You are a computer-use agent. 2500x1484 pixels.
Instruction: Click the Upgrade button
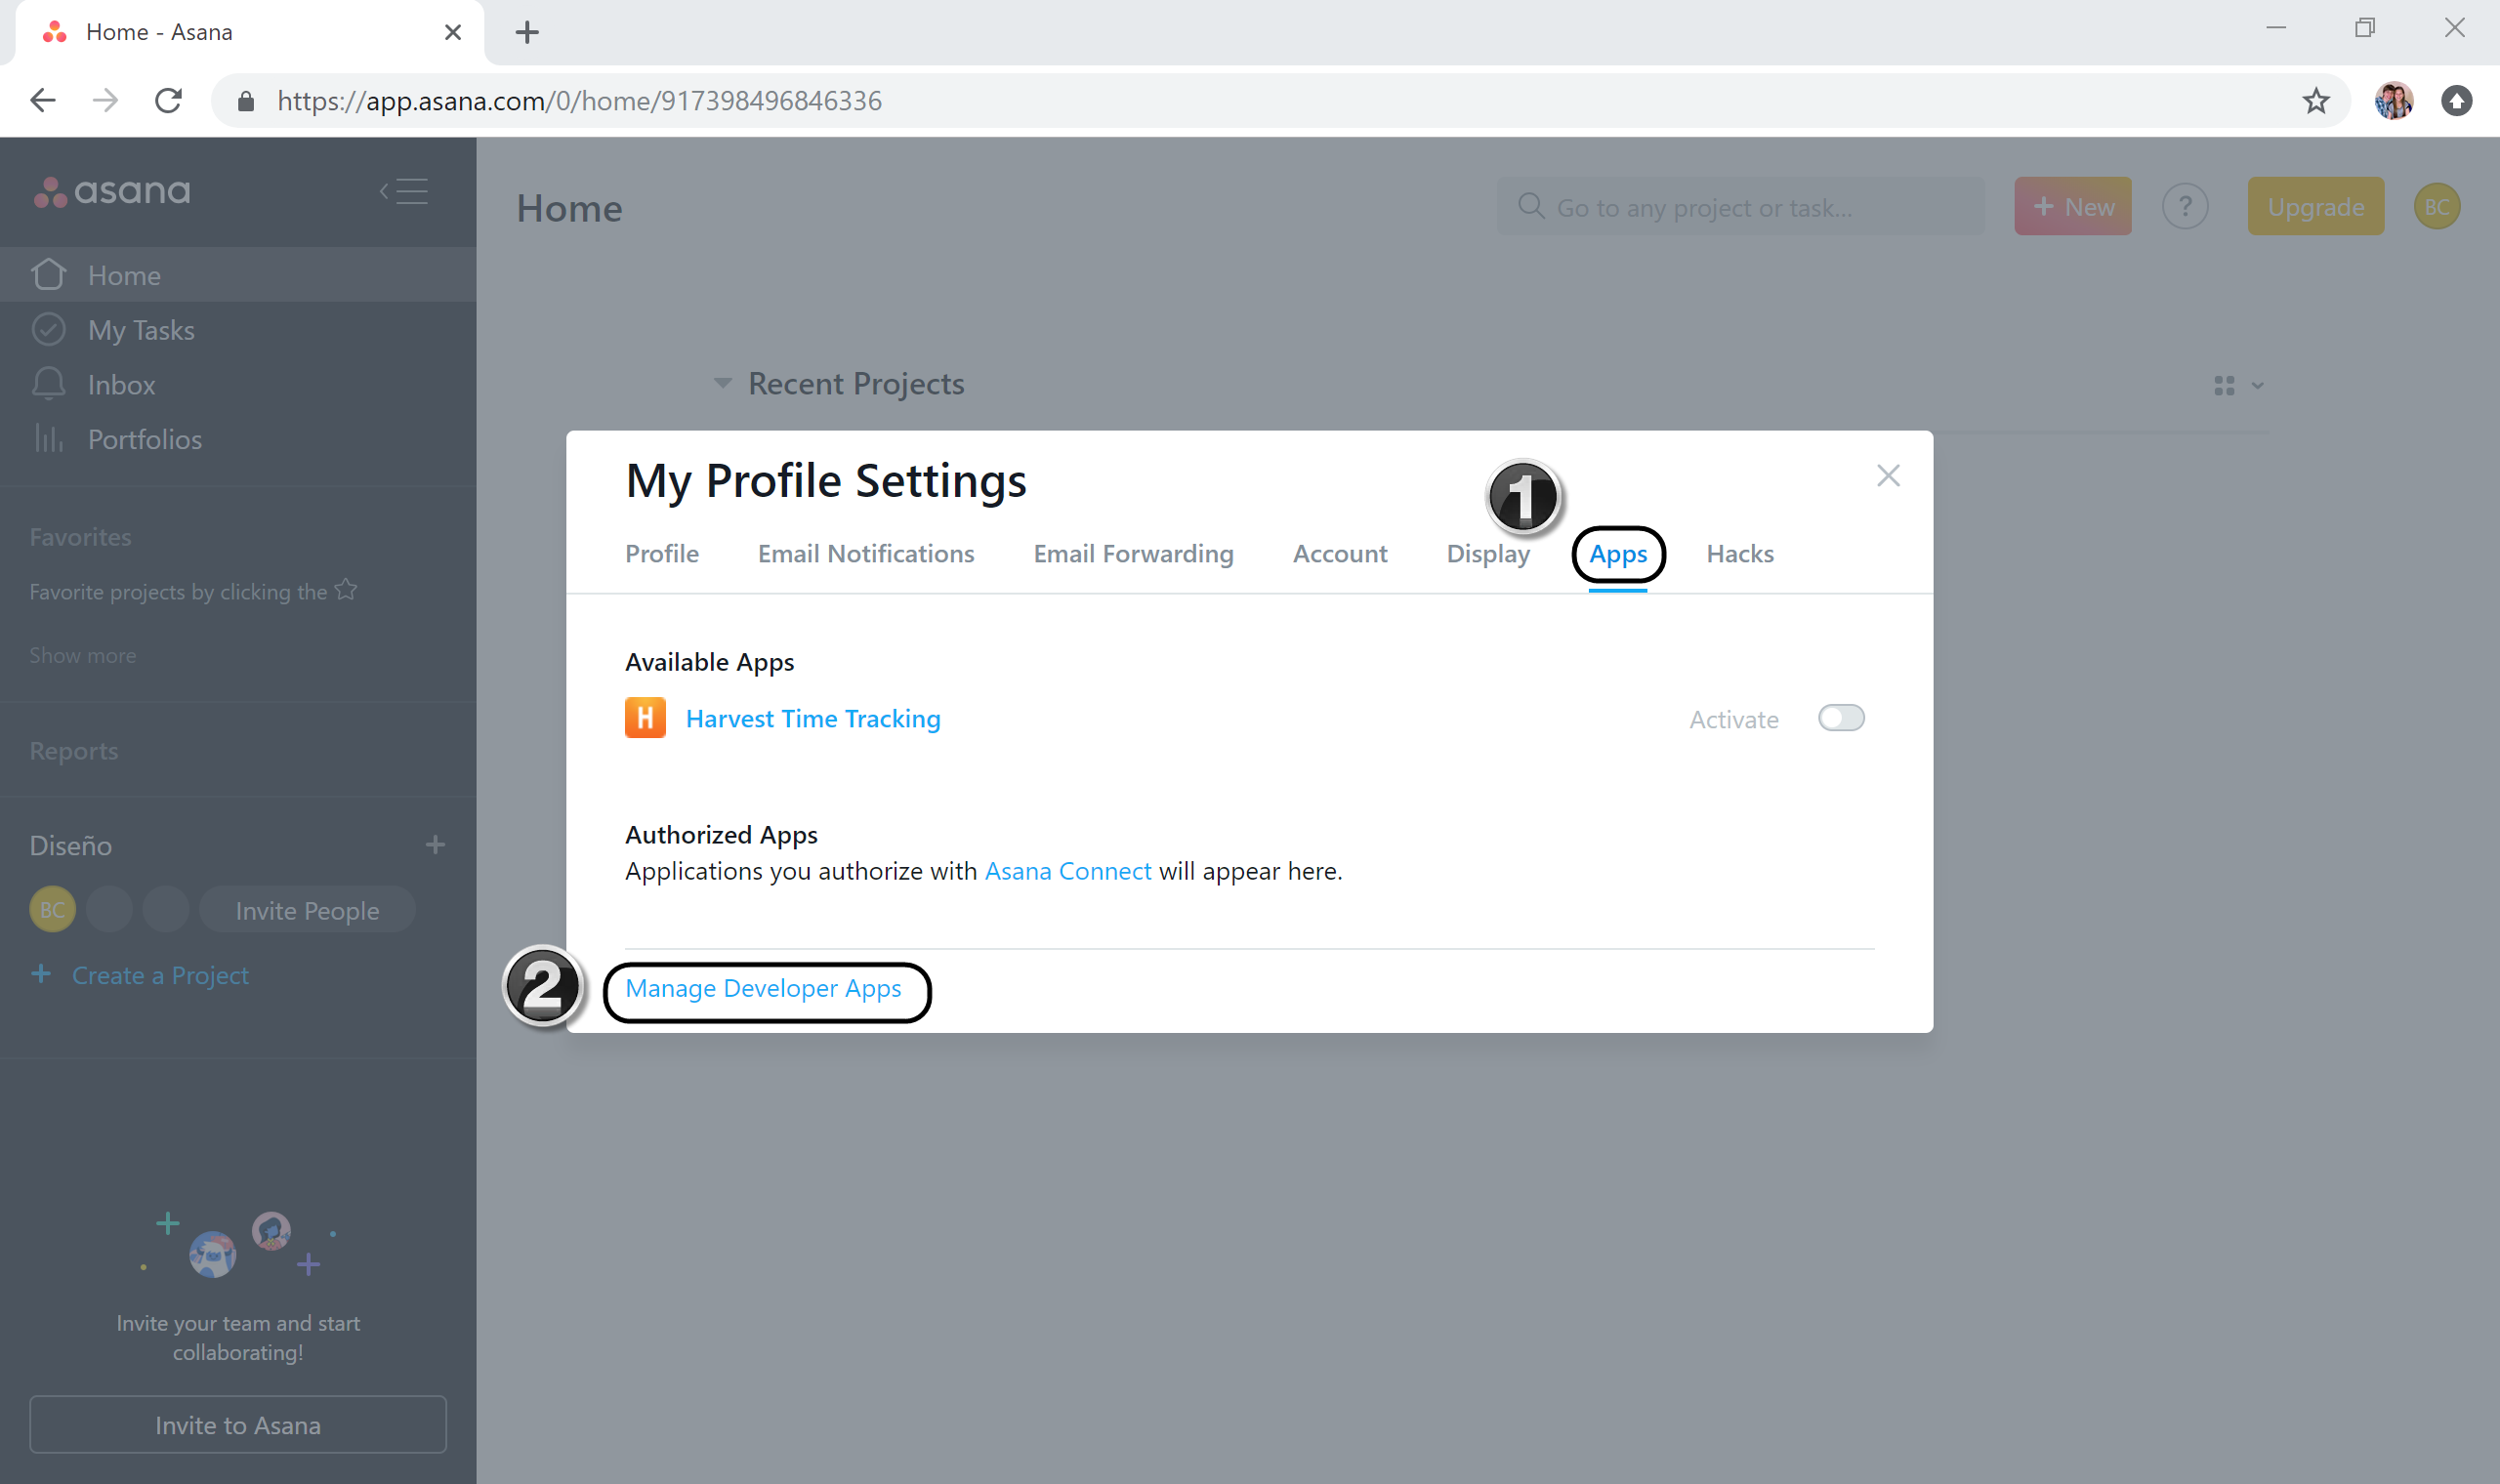[2316, 207]
